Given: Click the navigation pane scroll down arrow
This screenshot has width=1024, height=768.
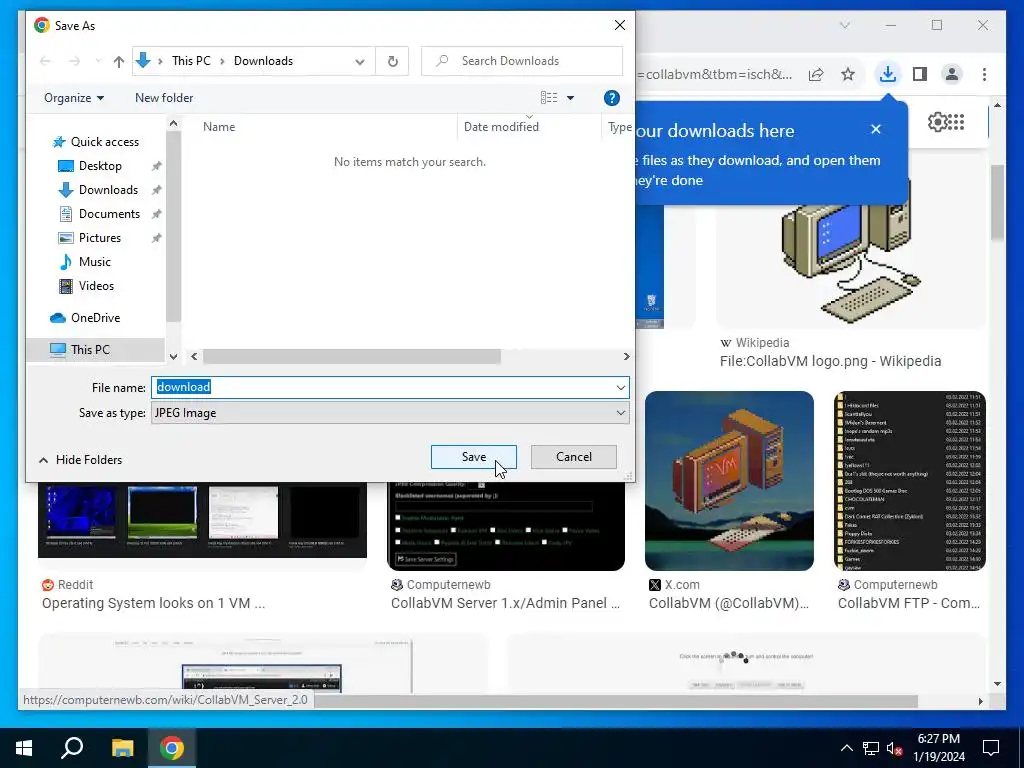Looking at the screenshot, I should click(x=173, y=357).
